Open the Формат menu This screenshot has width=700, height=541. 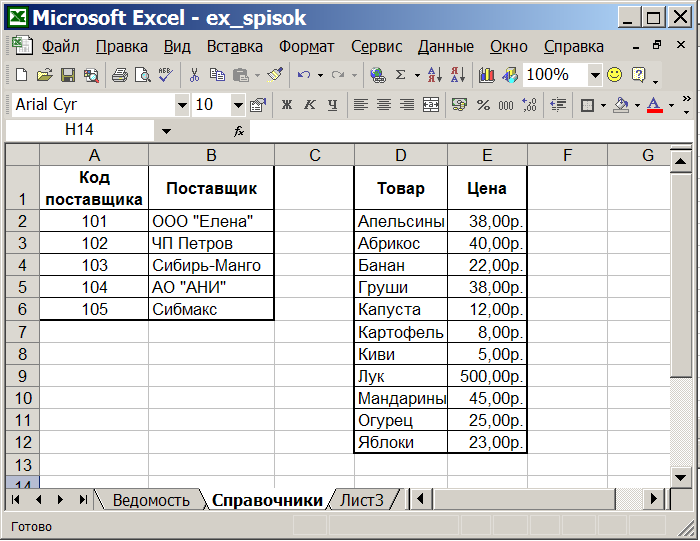(x=306, y=46)
